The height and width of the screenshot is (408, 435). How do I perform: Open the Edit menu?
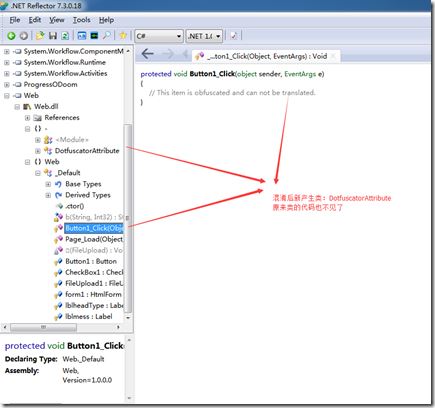35,20
